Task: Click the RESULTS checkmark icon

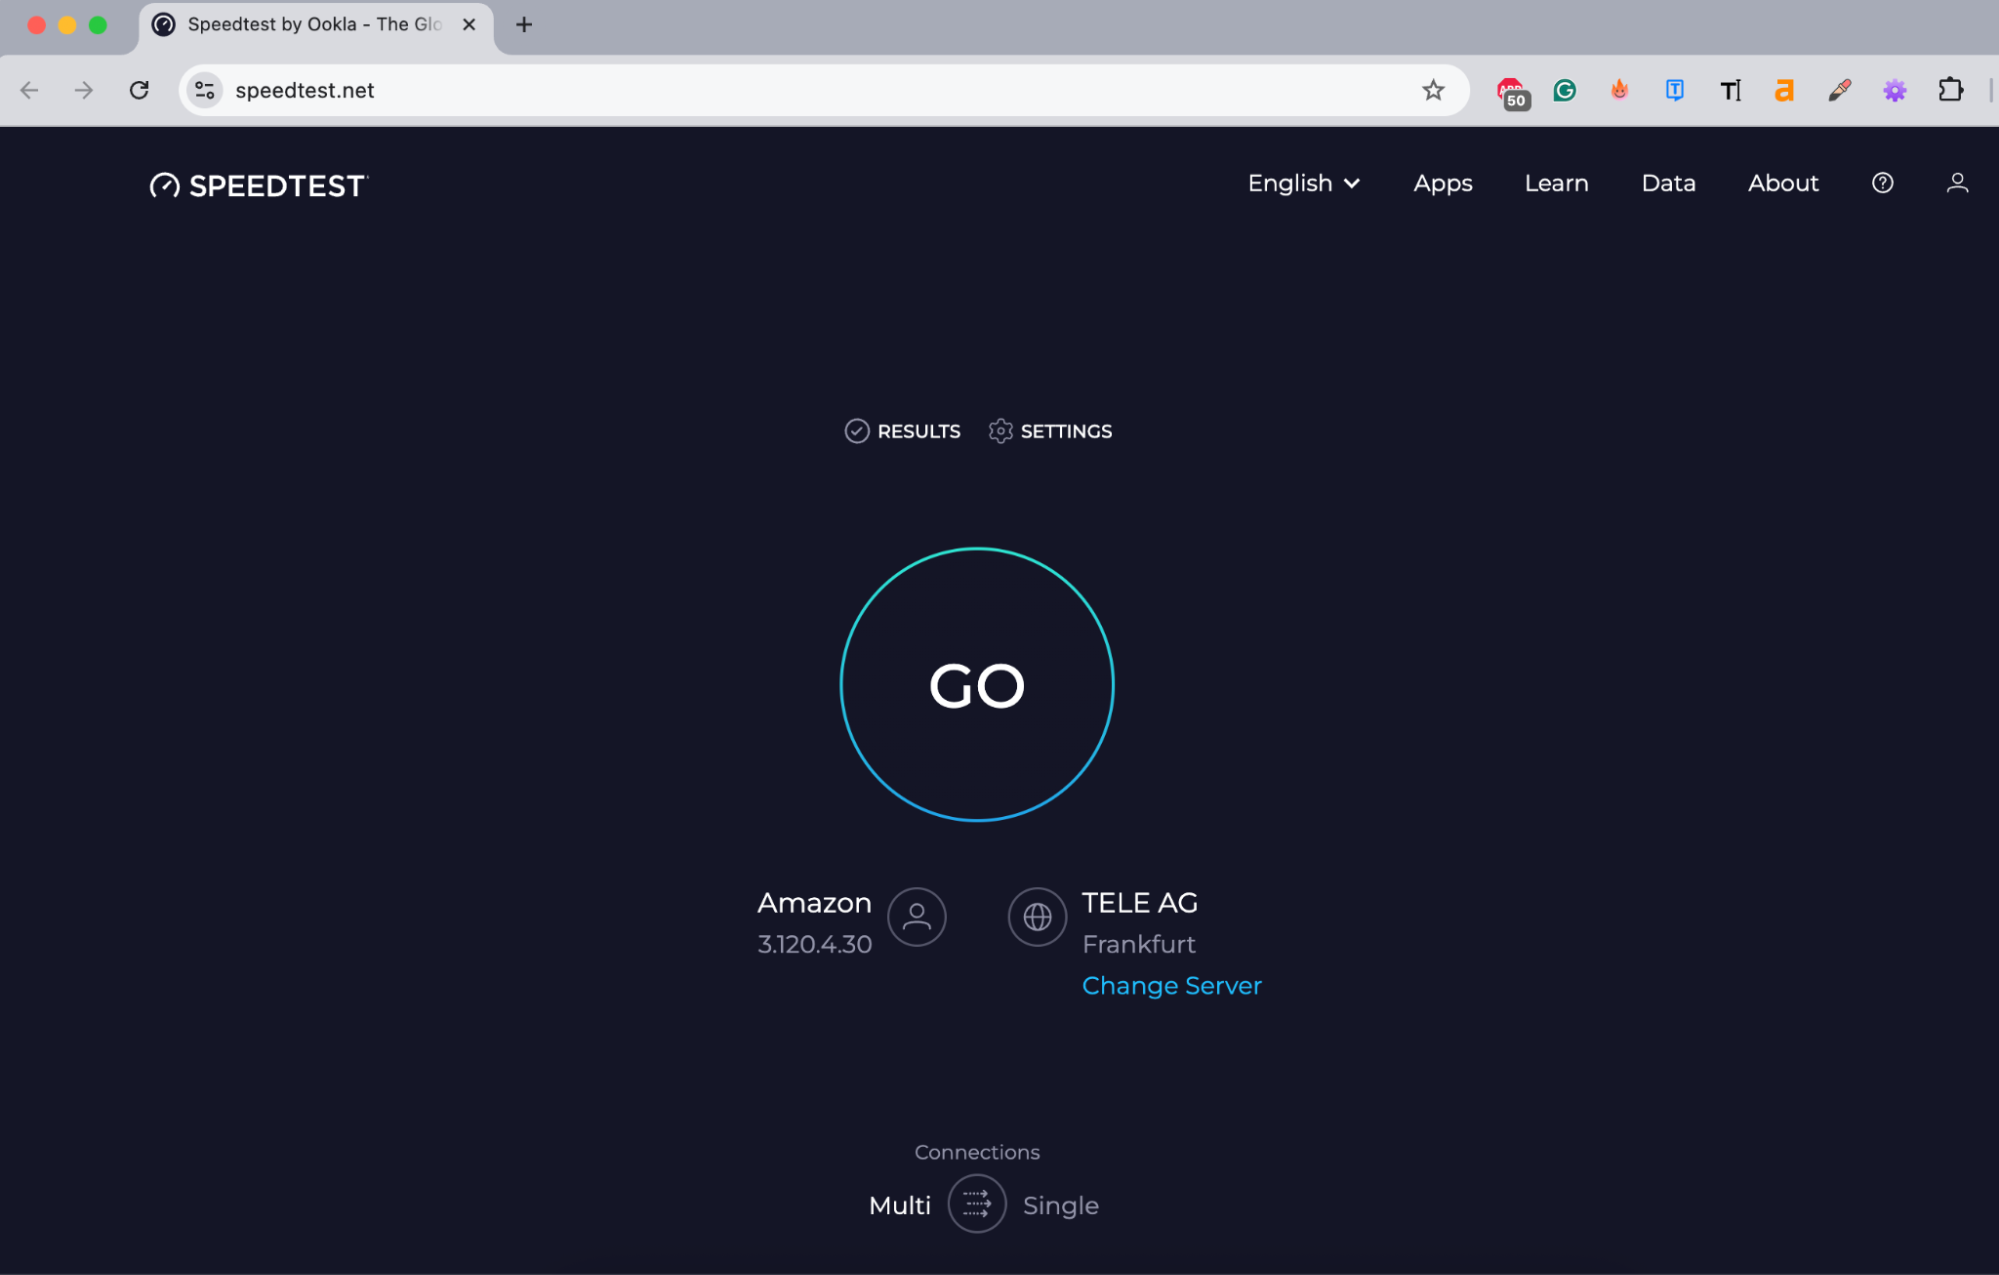Action: click(856, 431)
